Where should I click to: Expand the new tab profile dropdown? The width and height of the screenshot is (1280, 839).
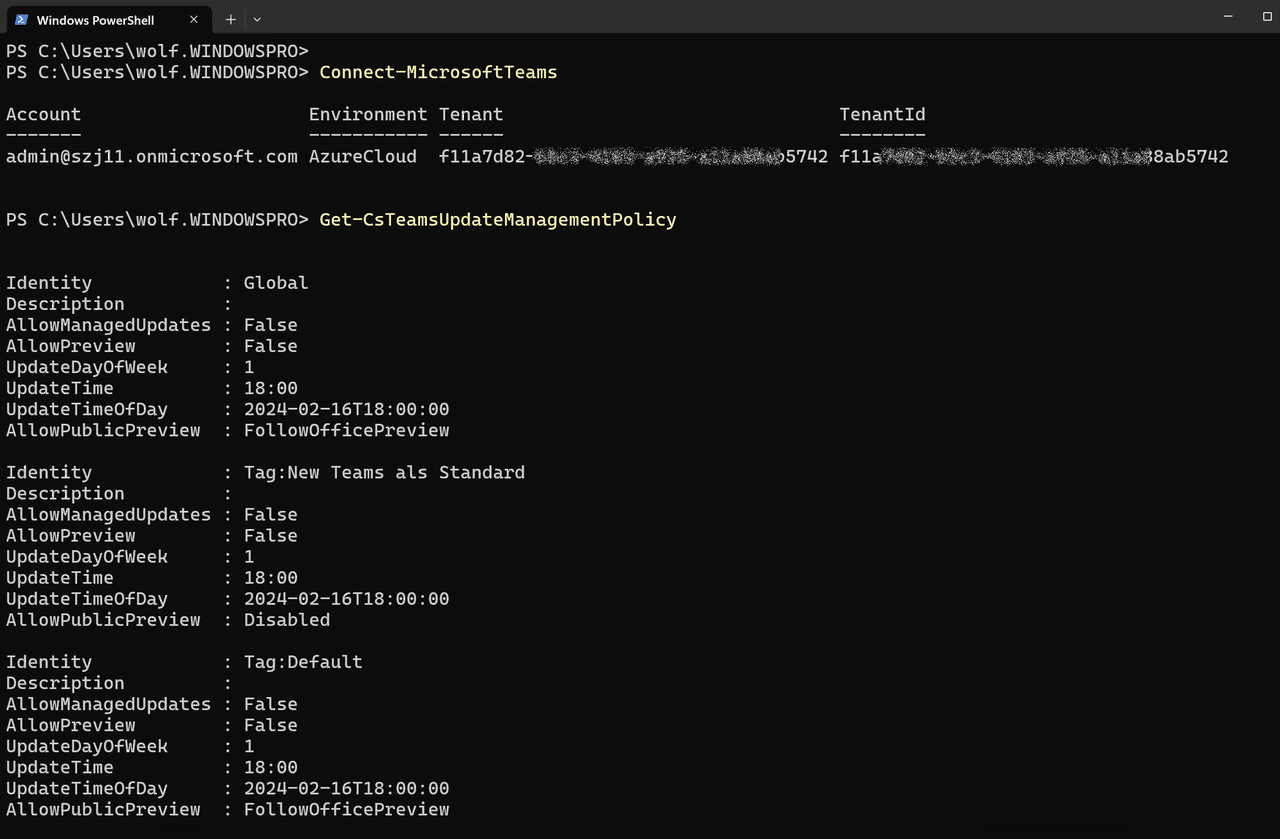pyautogui.click(x=257, y=19)
